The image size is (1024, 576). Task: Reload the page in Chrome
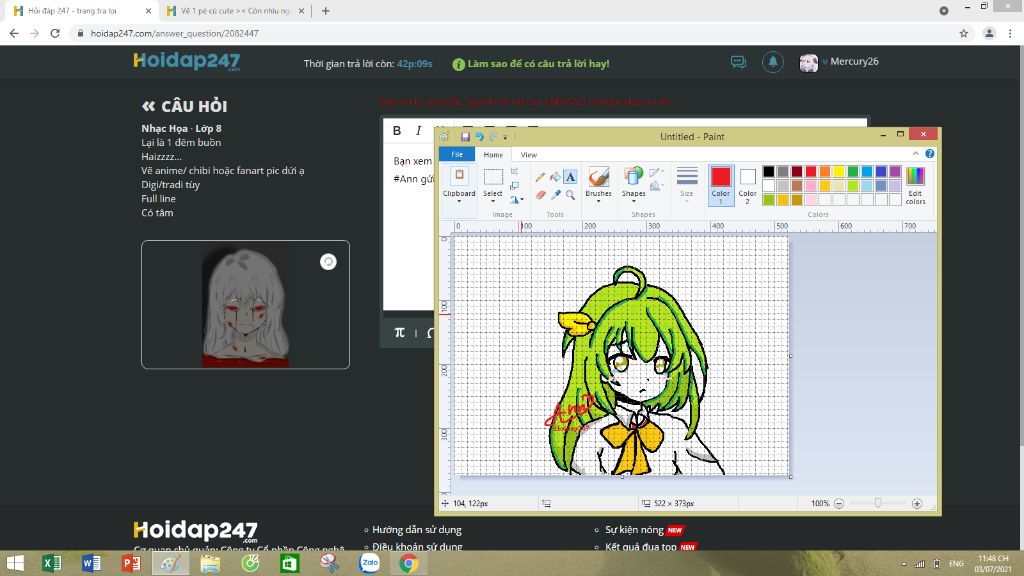[x=55, y=33]
